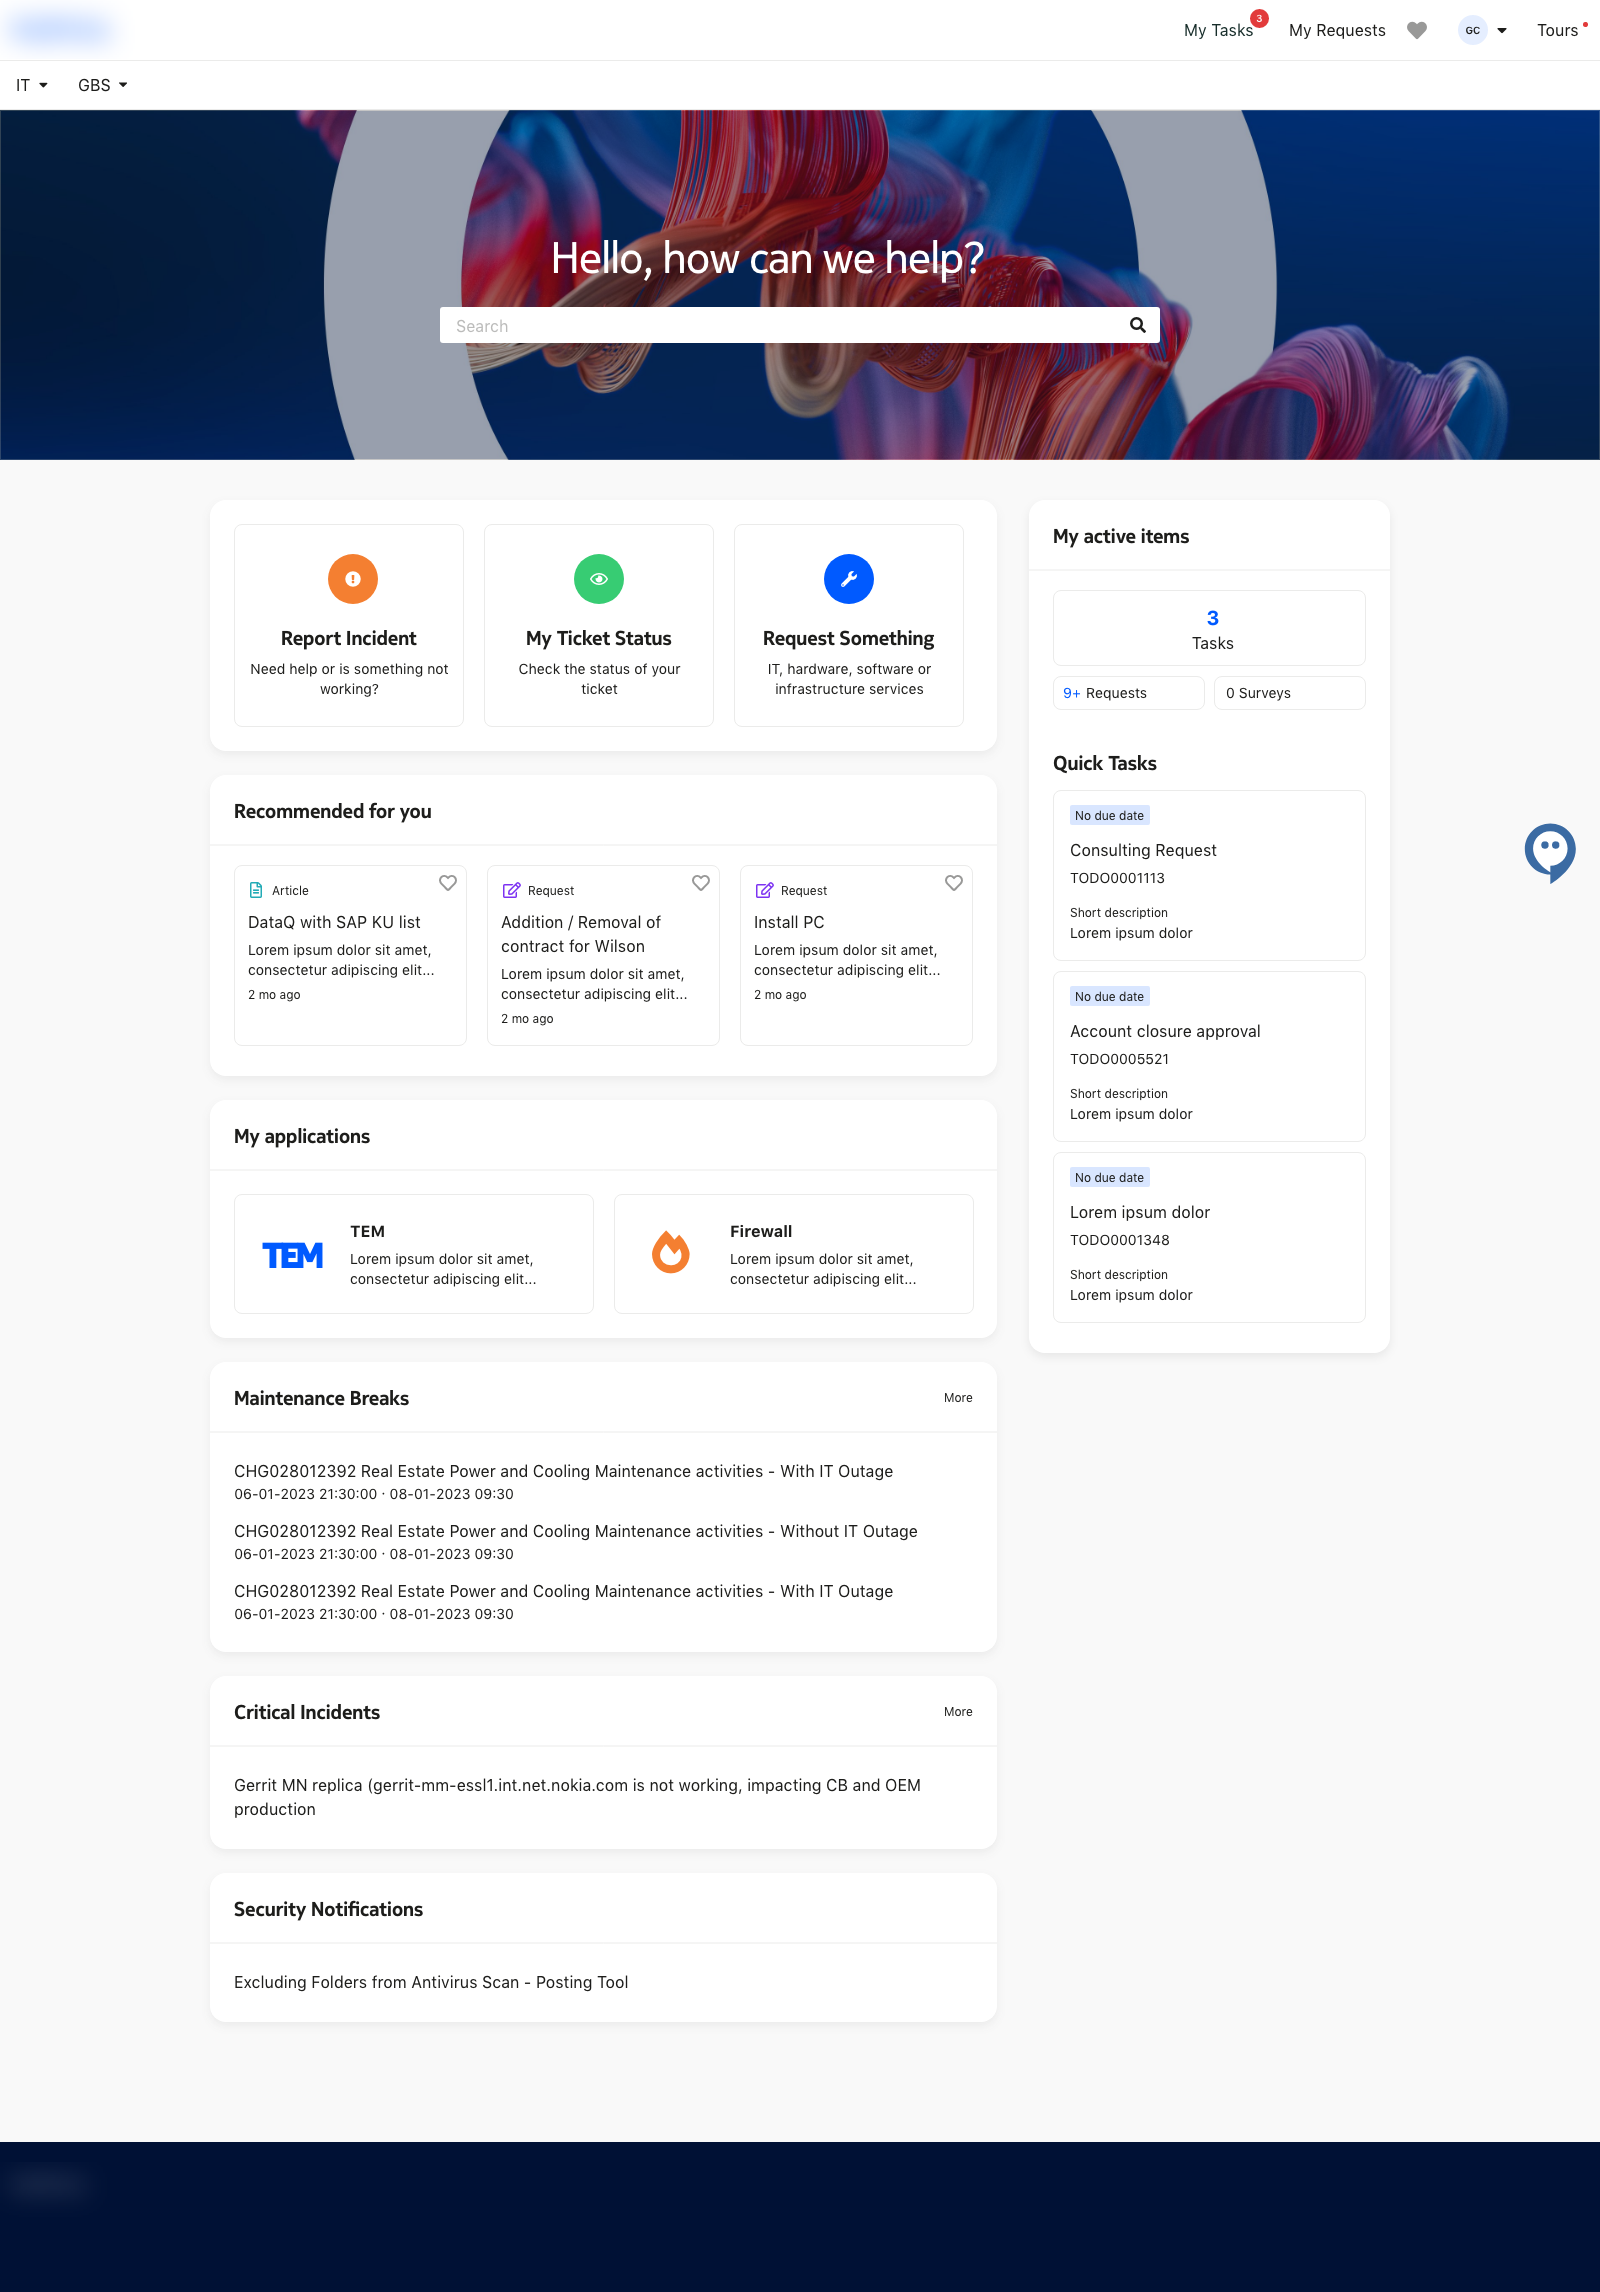Favorite the Addition / Removal of contract request
Image resolution: width=1600 pixels, height=2292 pixels.
pos(701,883)
